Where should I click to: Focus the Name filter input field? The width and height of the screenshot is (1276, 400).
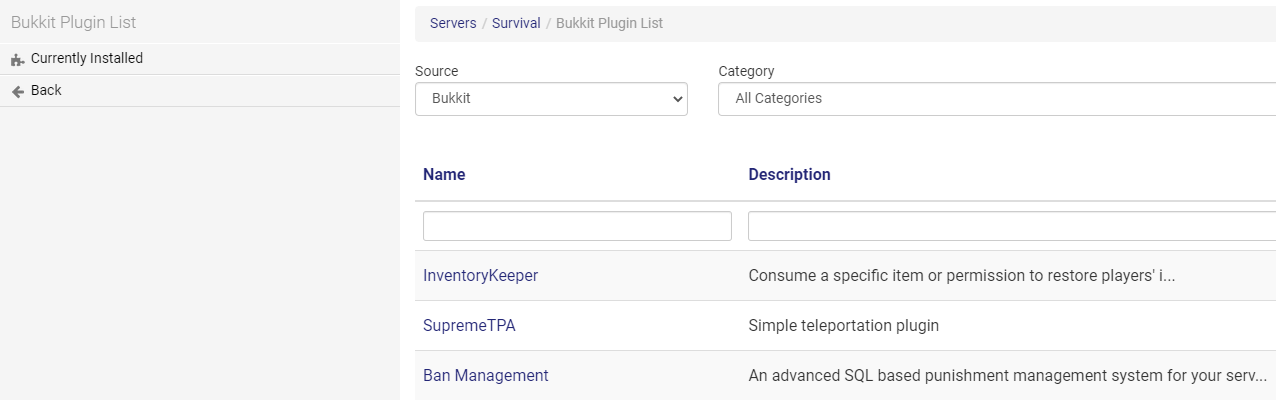click(x=577, y=226)
